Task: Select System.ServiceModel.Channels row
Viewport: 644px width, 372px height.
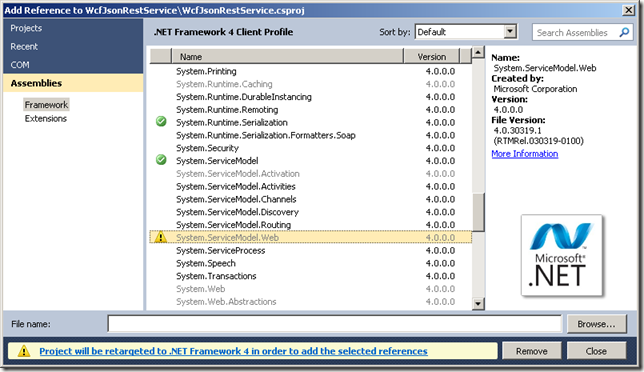Action: [310, 199]
